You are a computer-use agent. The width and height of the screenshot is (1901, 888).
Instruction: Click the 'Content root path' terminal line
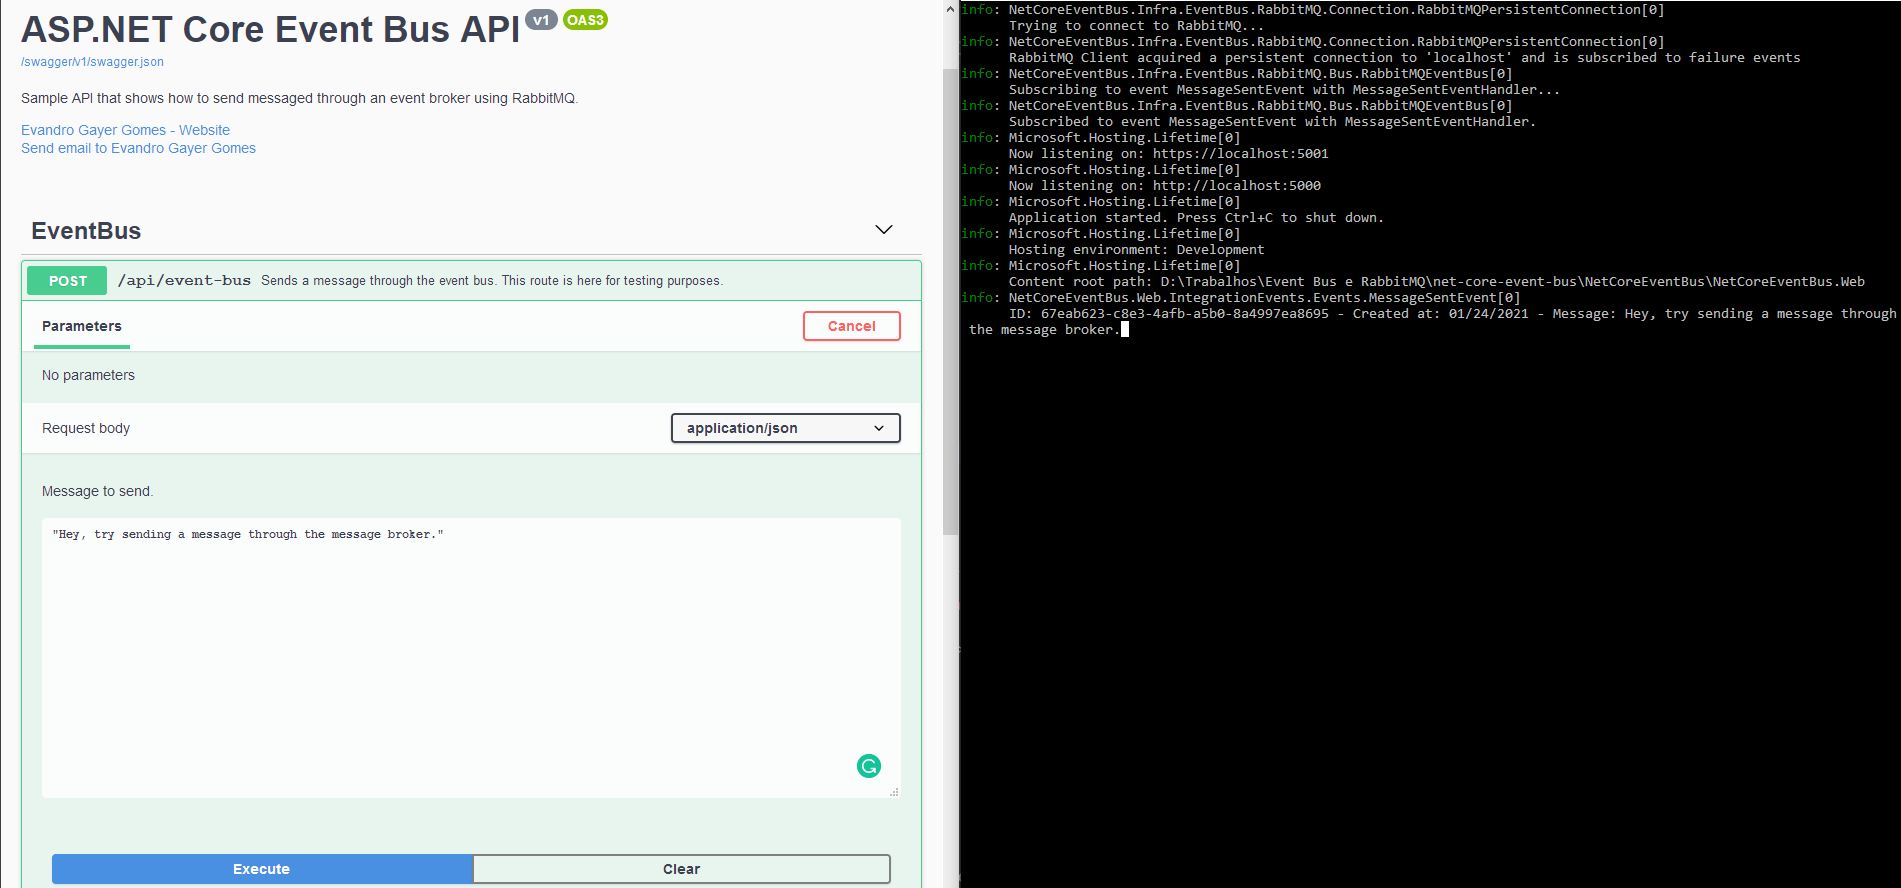[x=1436, y=282]
